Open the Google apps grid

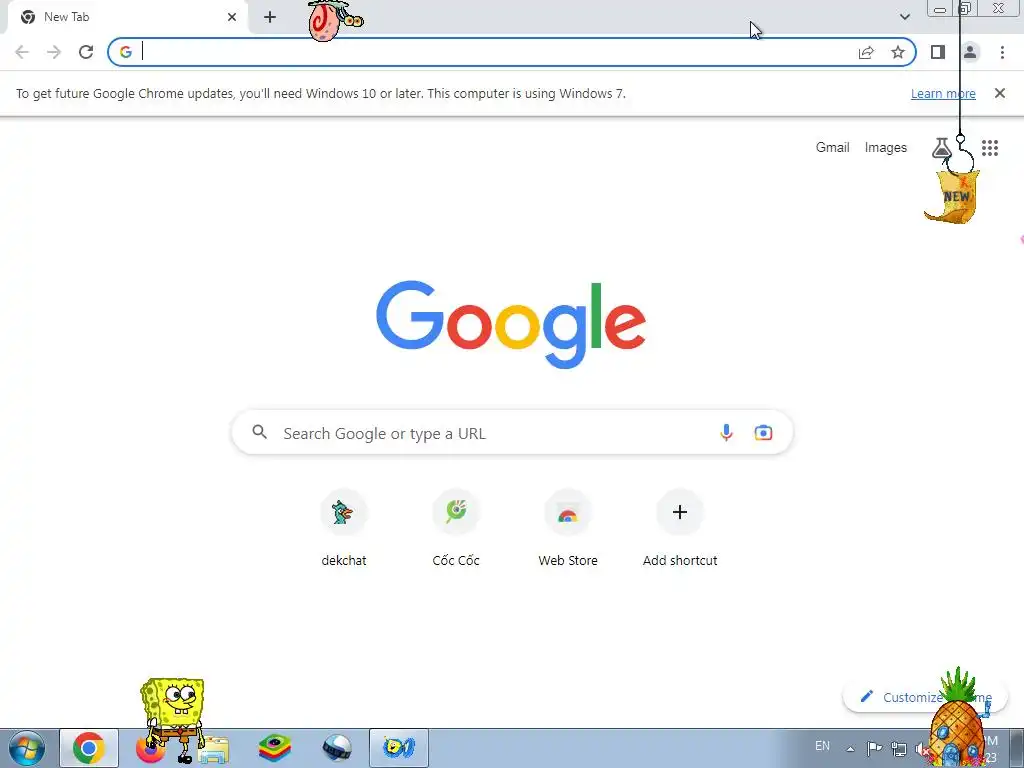tap(990, 148)
